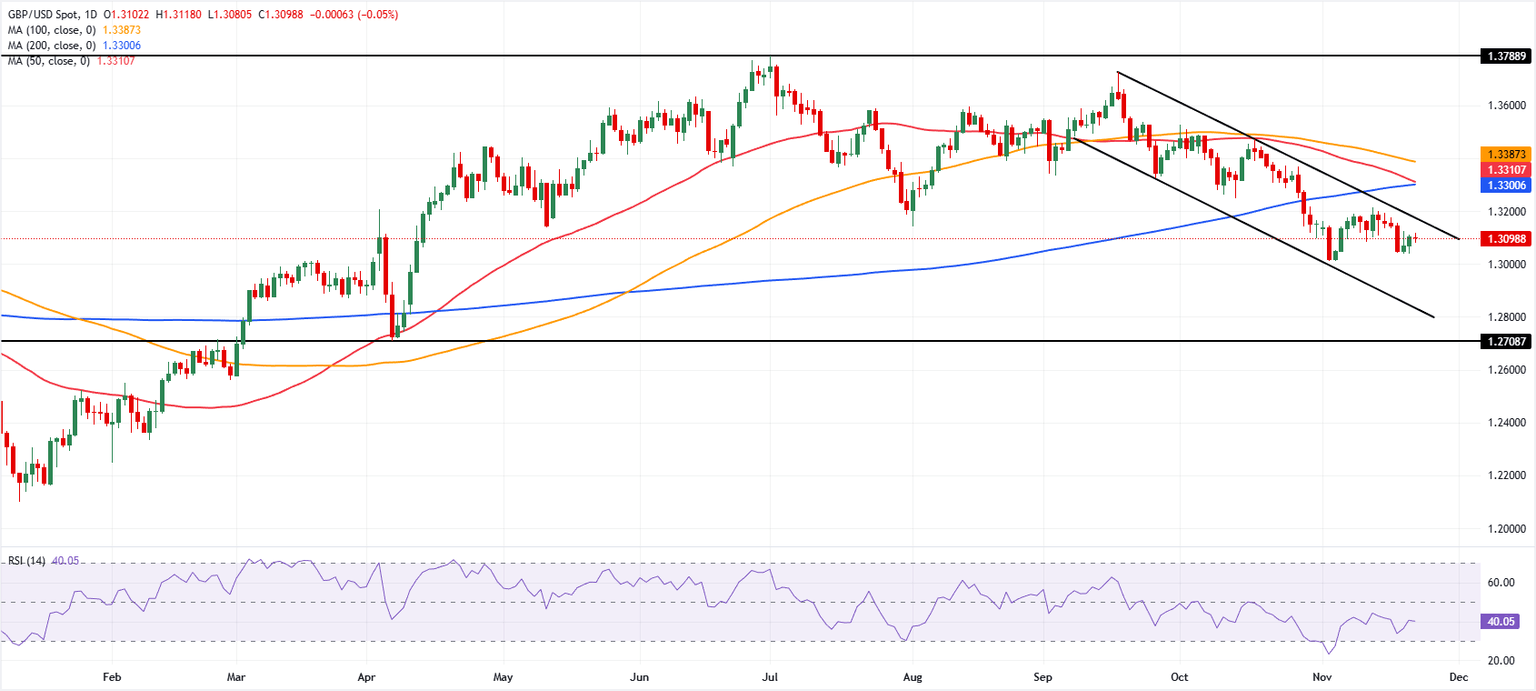Click the Jul label on the time axis
1536x691 pixels.
(769, 677)
